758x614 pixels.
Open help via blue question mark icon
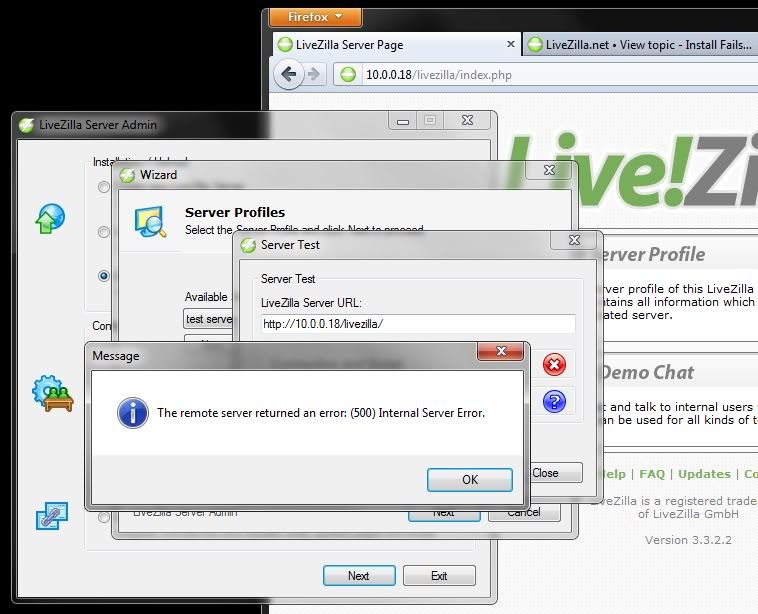click(554, 401)
